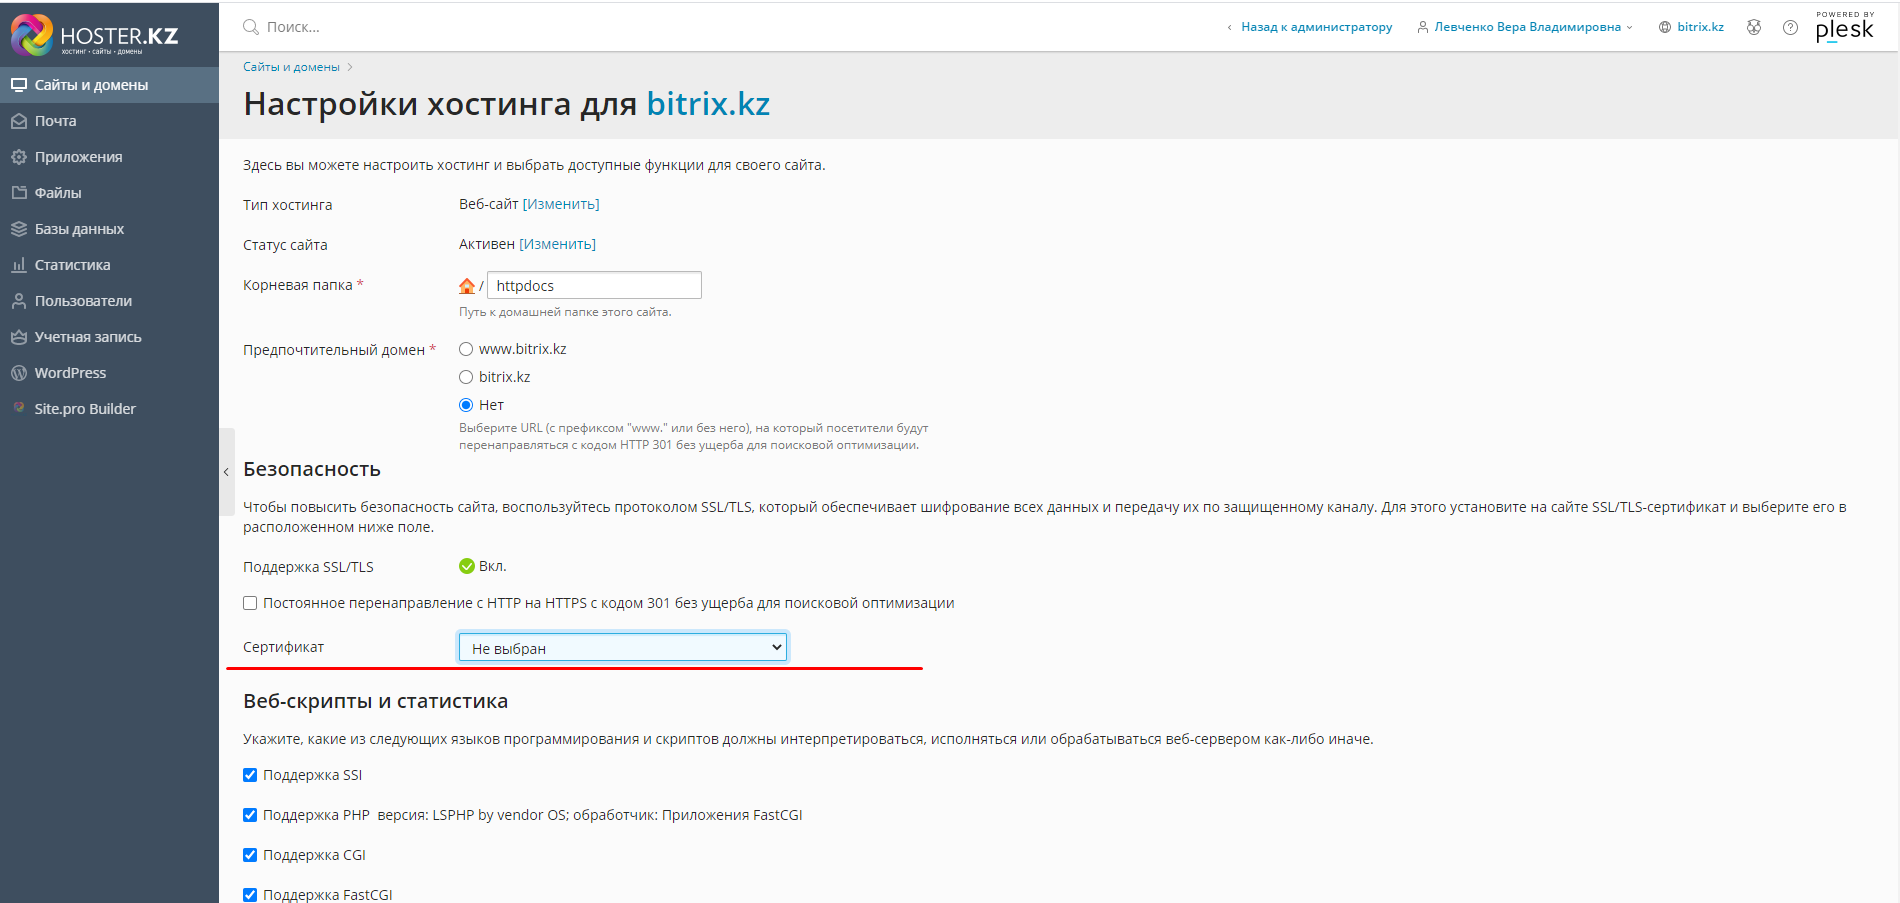The image size is (1900, 903).
Task: Select the www.bitrix.kz radio button
Action: pos(466,349)
